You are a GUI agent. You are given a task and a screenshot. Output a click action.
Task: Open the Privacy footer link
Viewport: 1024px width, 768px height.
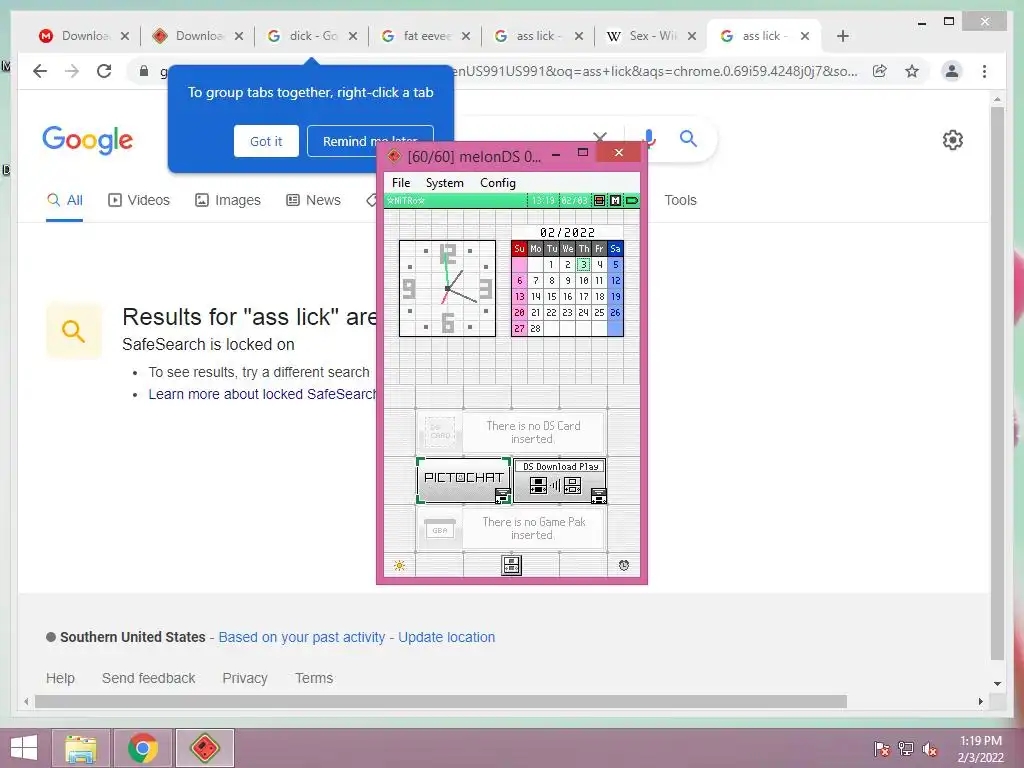click(x=245, y=678)
